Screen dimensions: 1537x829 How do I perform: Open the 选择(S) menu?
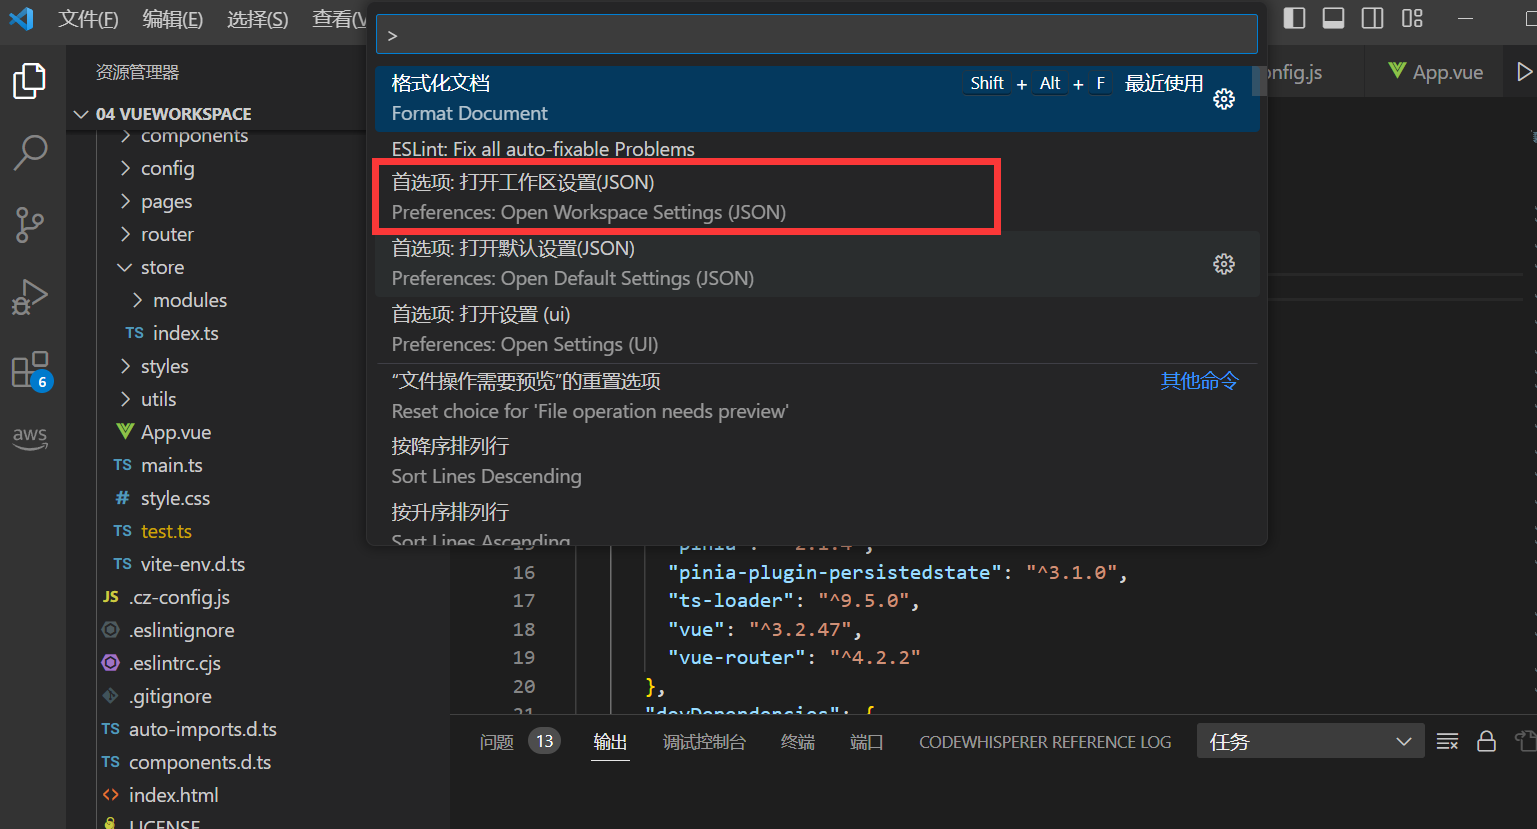[x=257, y=19]
